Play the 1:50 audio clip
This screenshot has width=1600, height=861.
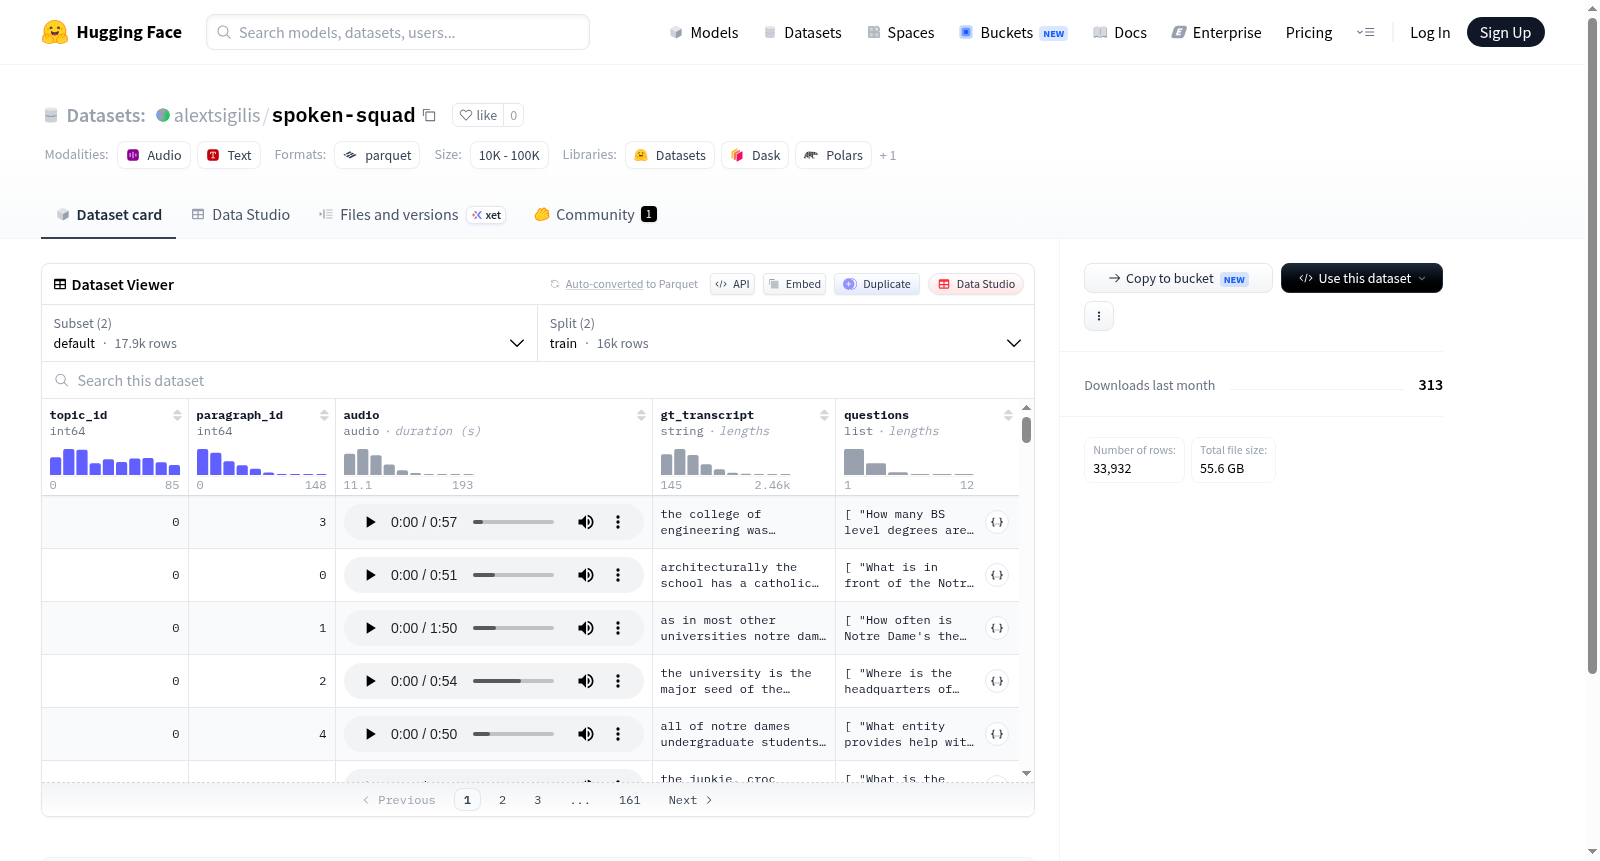click(371, 628)
